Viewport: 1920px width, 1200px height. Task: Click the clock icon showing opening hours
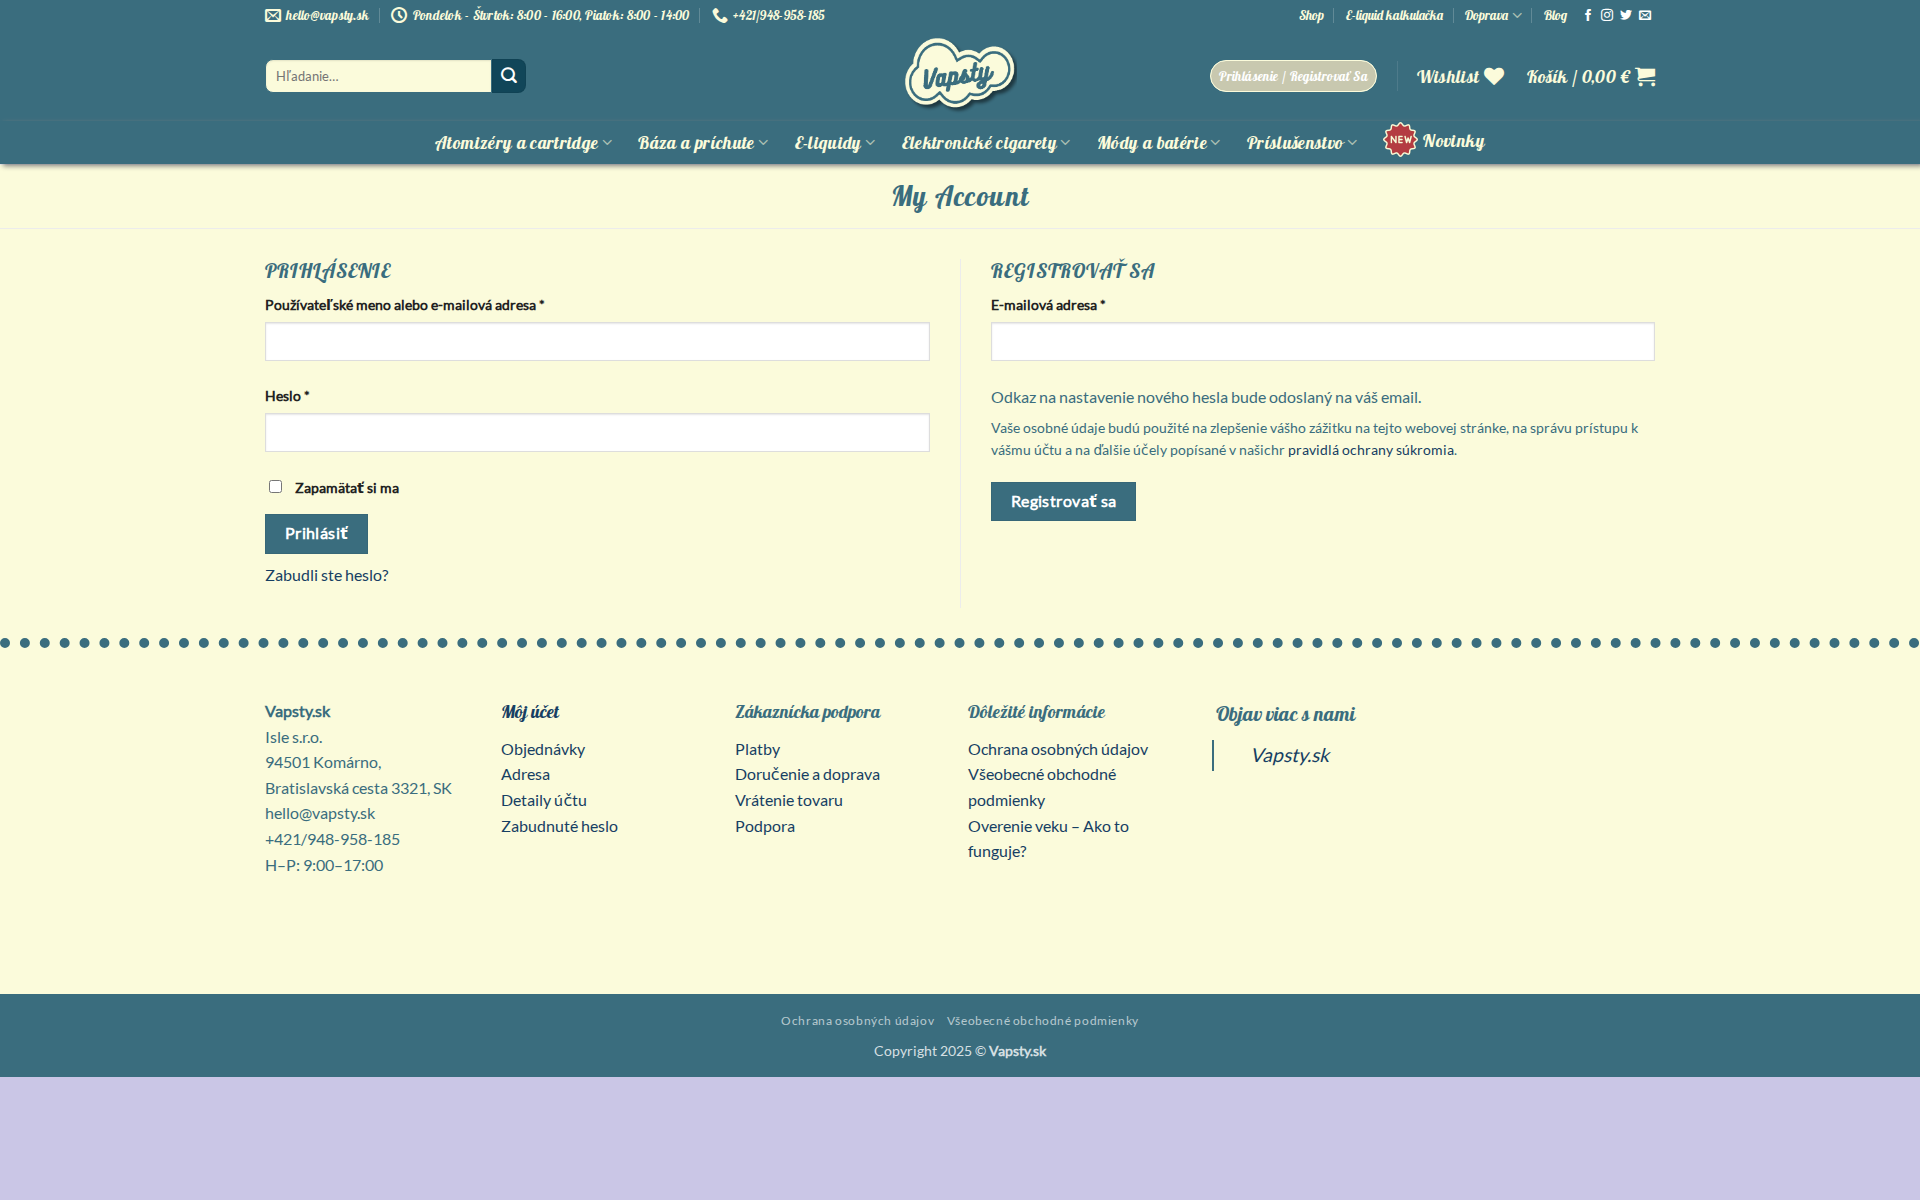coord(400,15)
